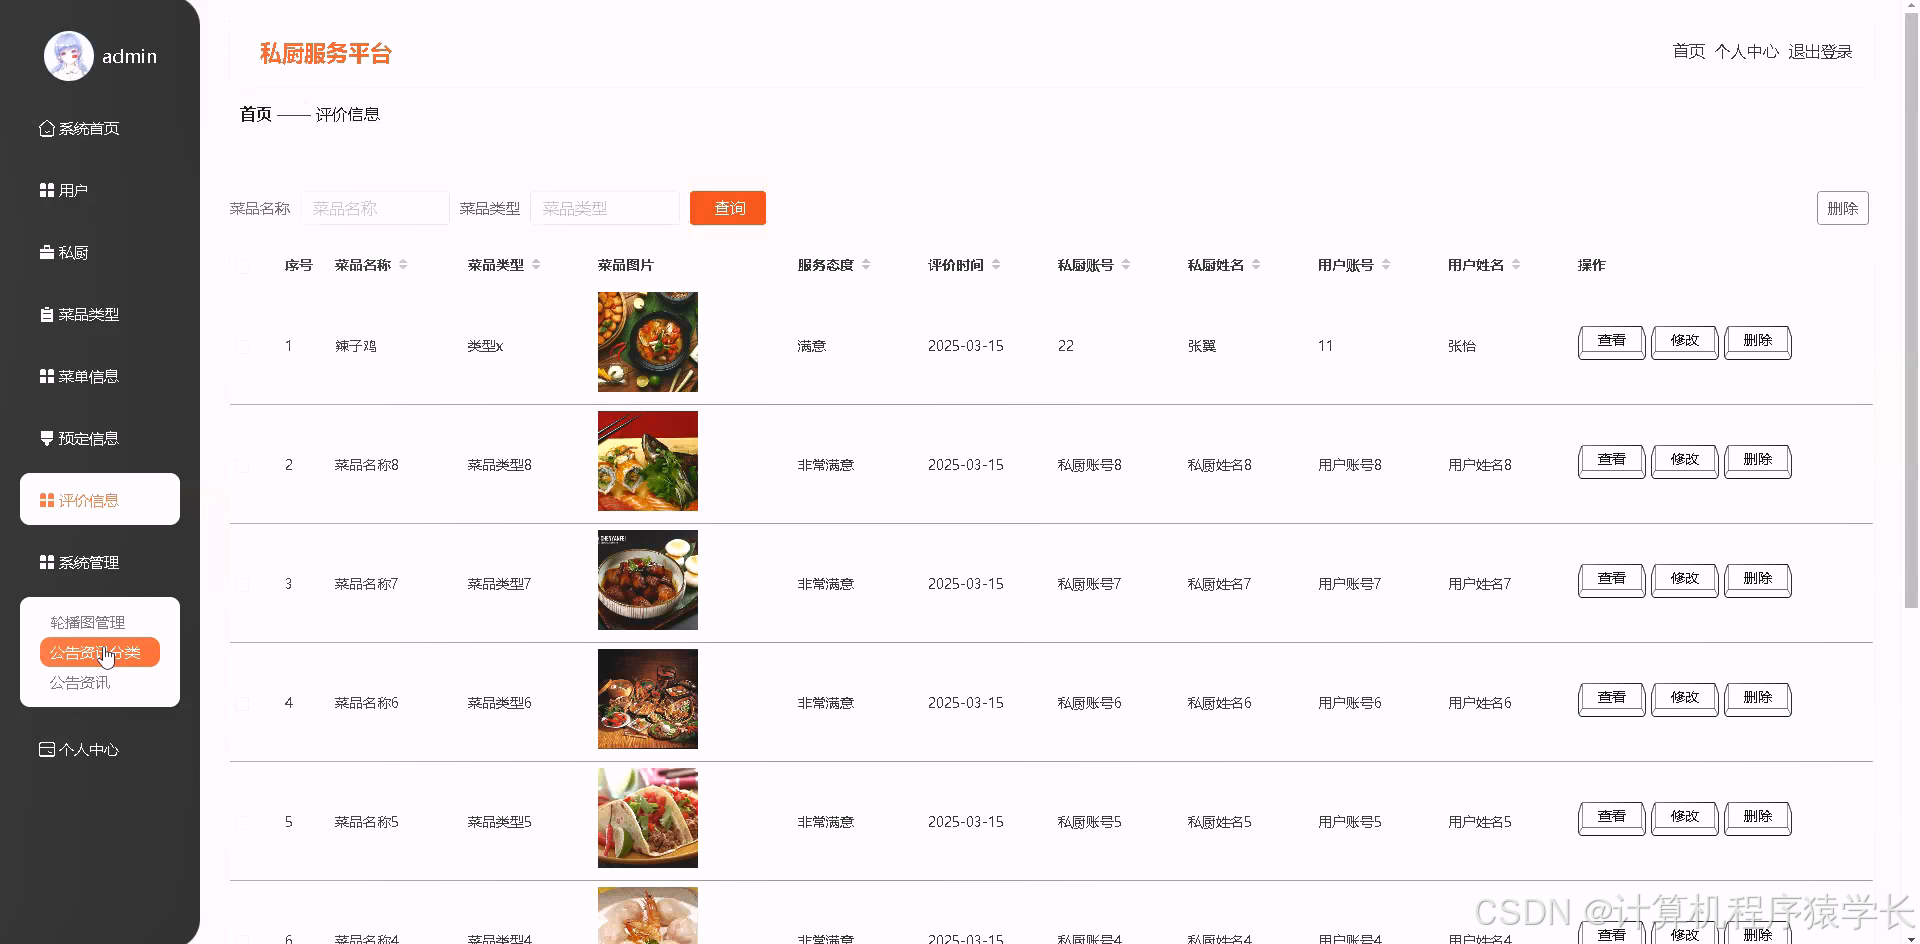
Task: Open 个人中心 in the top header
Action: 1746,51
